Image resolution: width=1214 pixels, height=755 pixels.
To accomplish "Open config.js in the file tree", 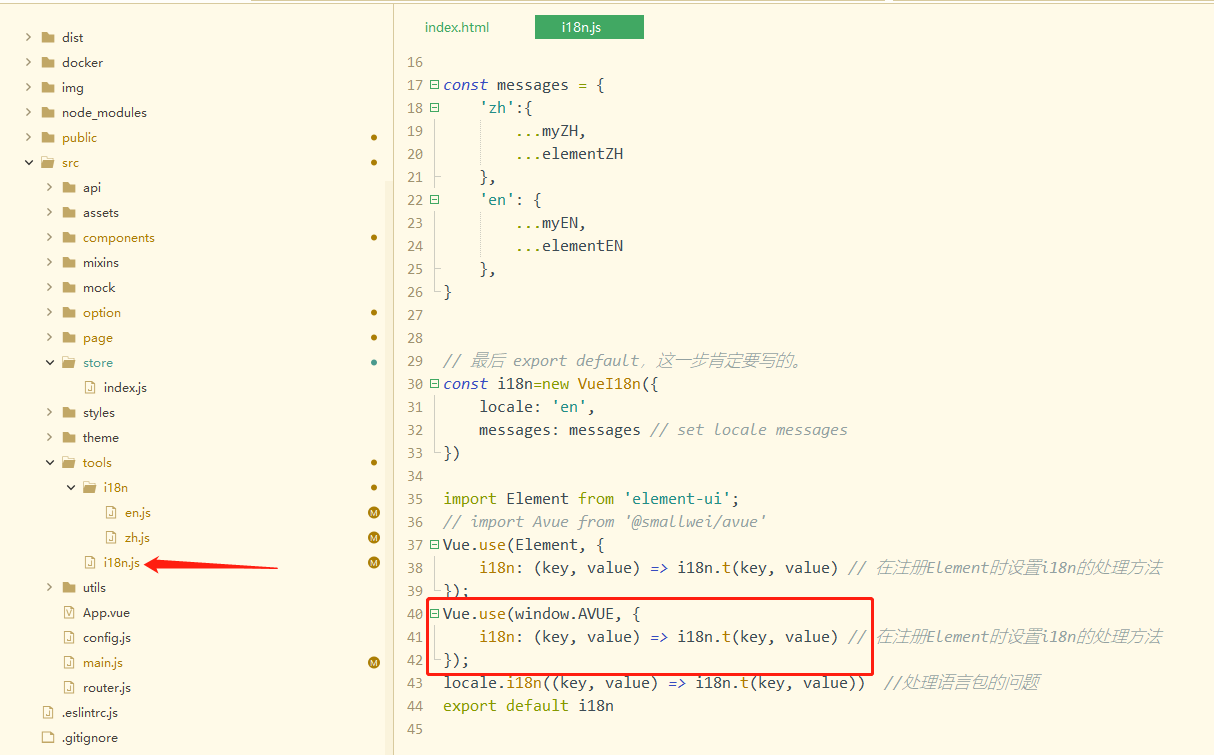I will click(106, 637).
